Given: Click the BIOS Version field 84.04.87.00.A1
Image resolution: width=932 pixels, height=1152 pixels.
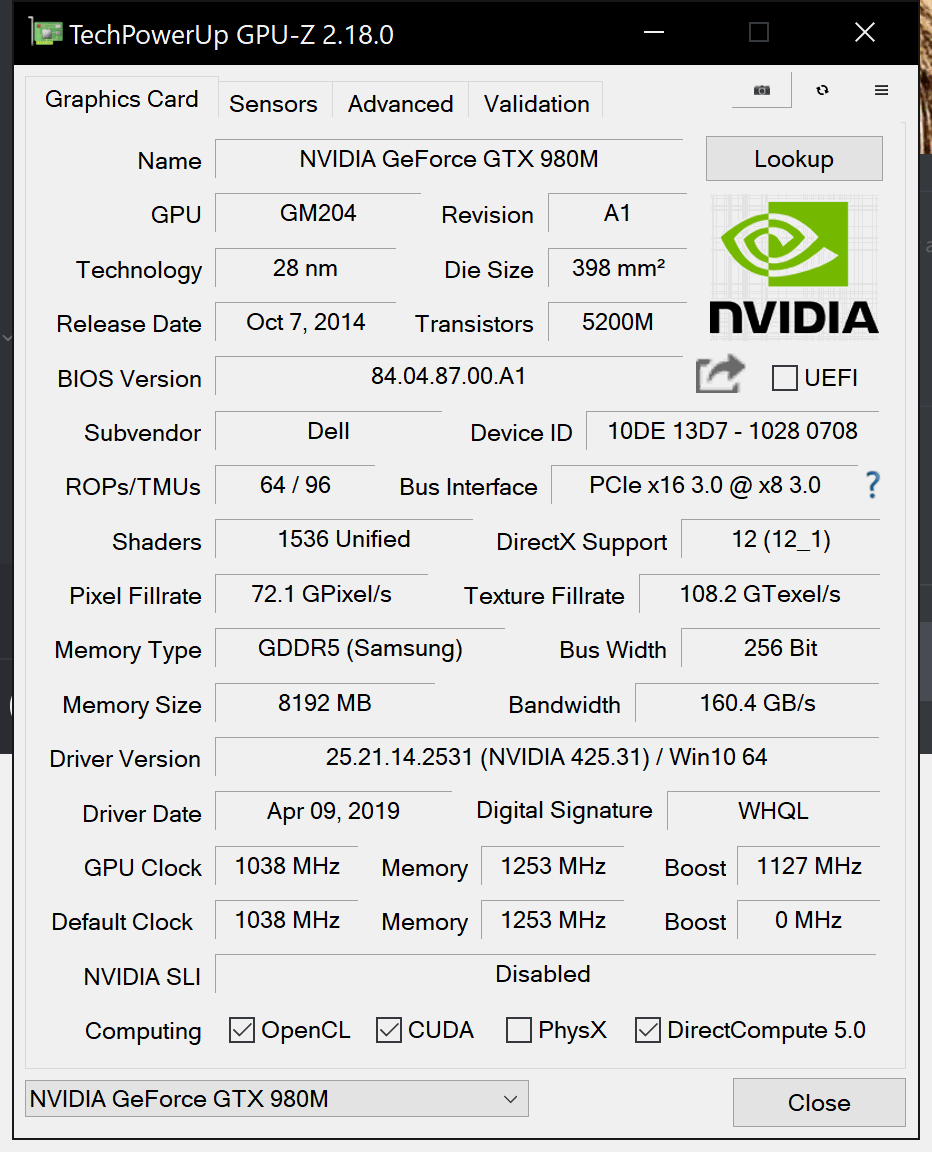Looking at the screenshot, I should pyautogui.click(x=449, y=376).
